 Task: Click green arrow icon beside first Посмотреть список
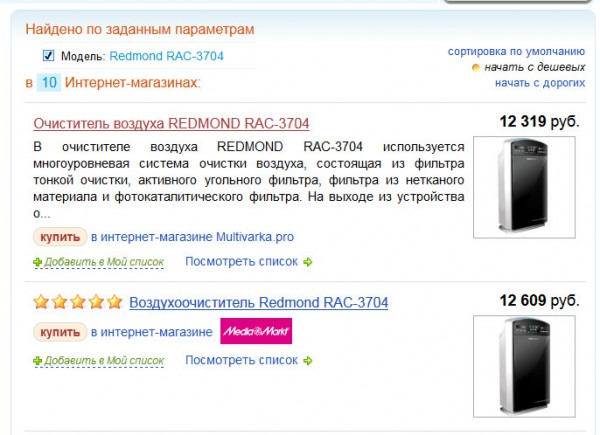coord(308,262)
